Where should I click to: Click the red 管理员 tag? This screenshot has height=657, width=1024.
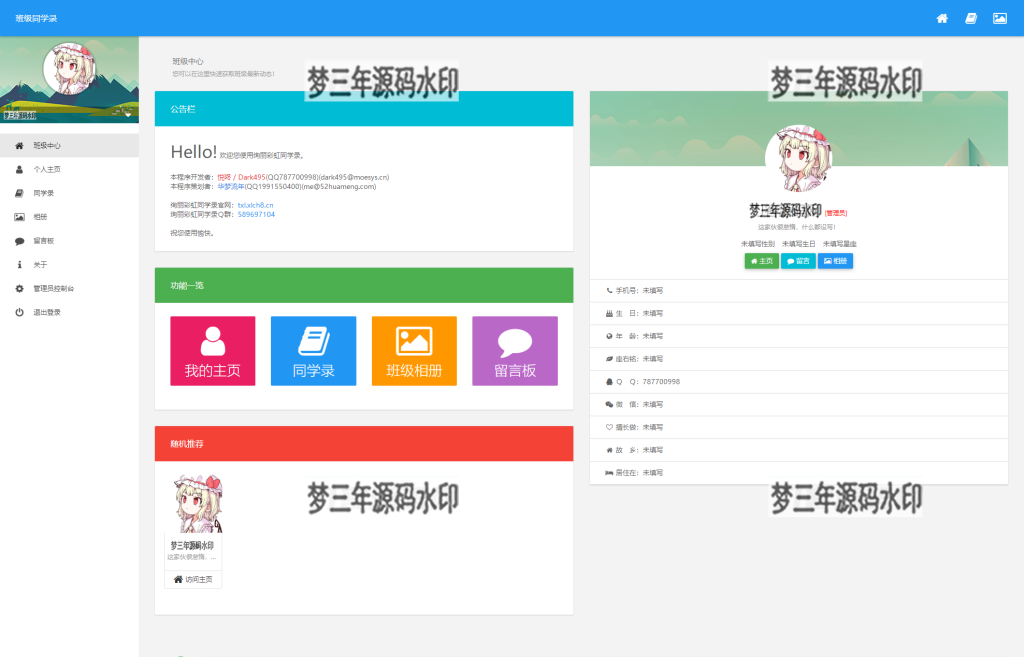tap(836, 213)
